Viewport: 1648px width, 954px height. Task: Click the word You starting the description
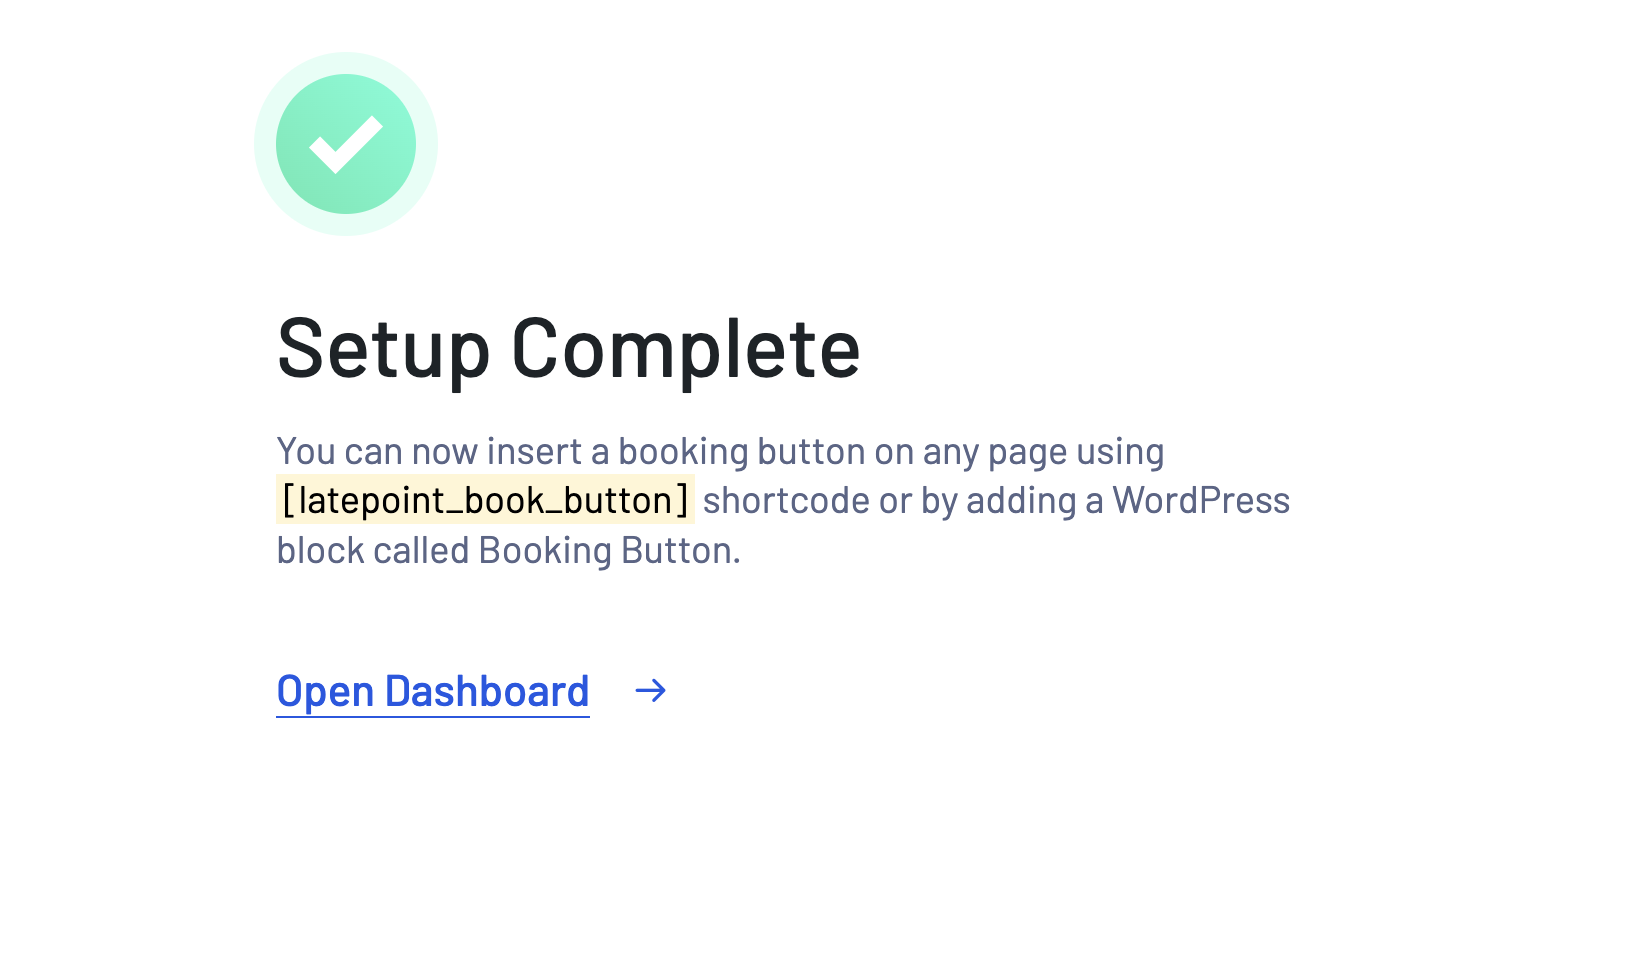[306, 452]
